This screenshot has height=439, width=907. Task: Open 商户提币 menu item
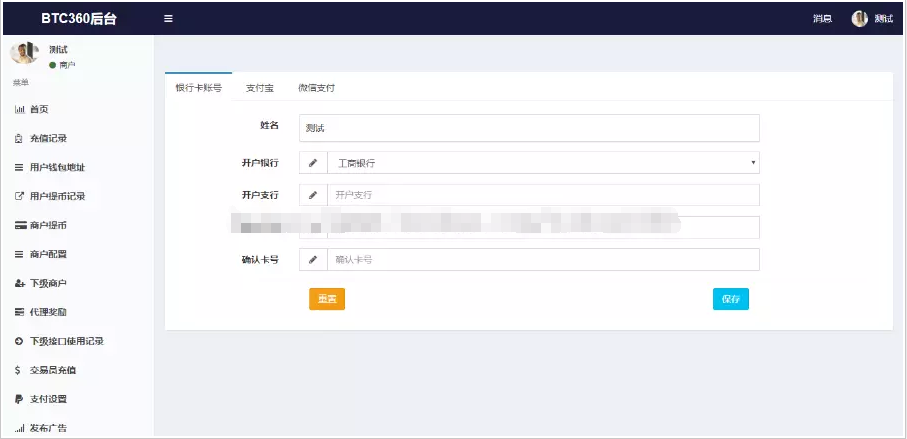coord(49,226)
